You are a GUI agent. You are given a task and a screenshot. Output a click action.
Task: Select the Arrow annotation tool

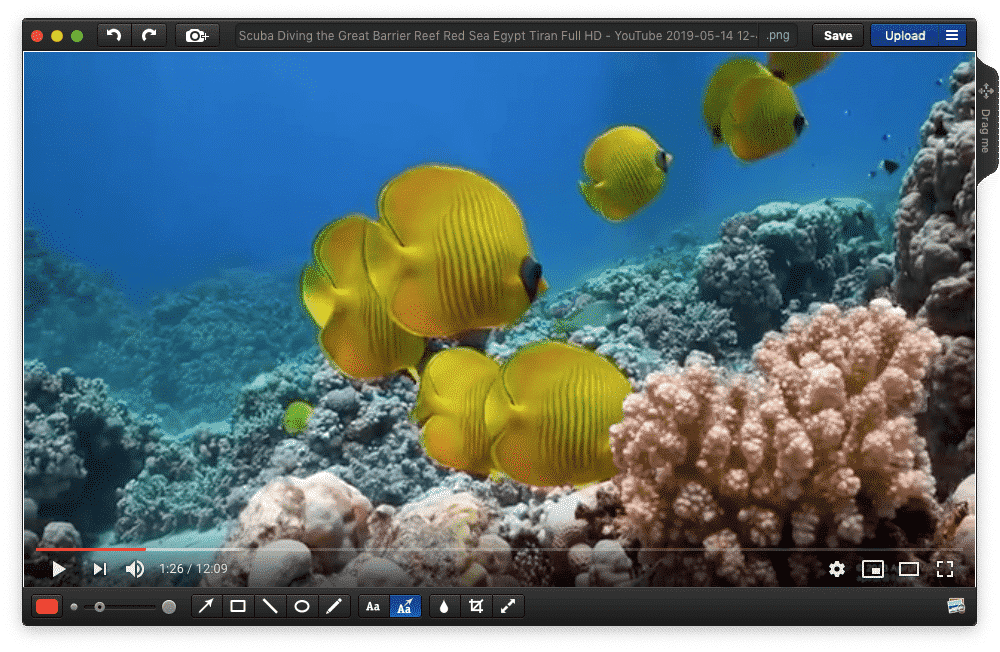207,606
